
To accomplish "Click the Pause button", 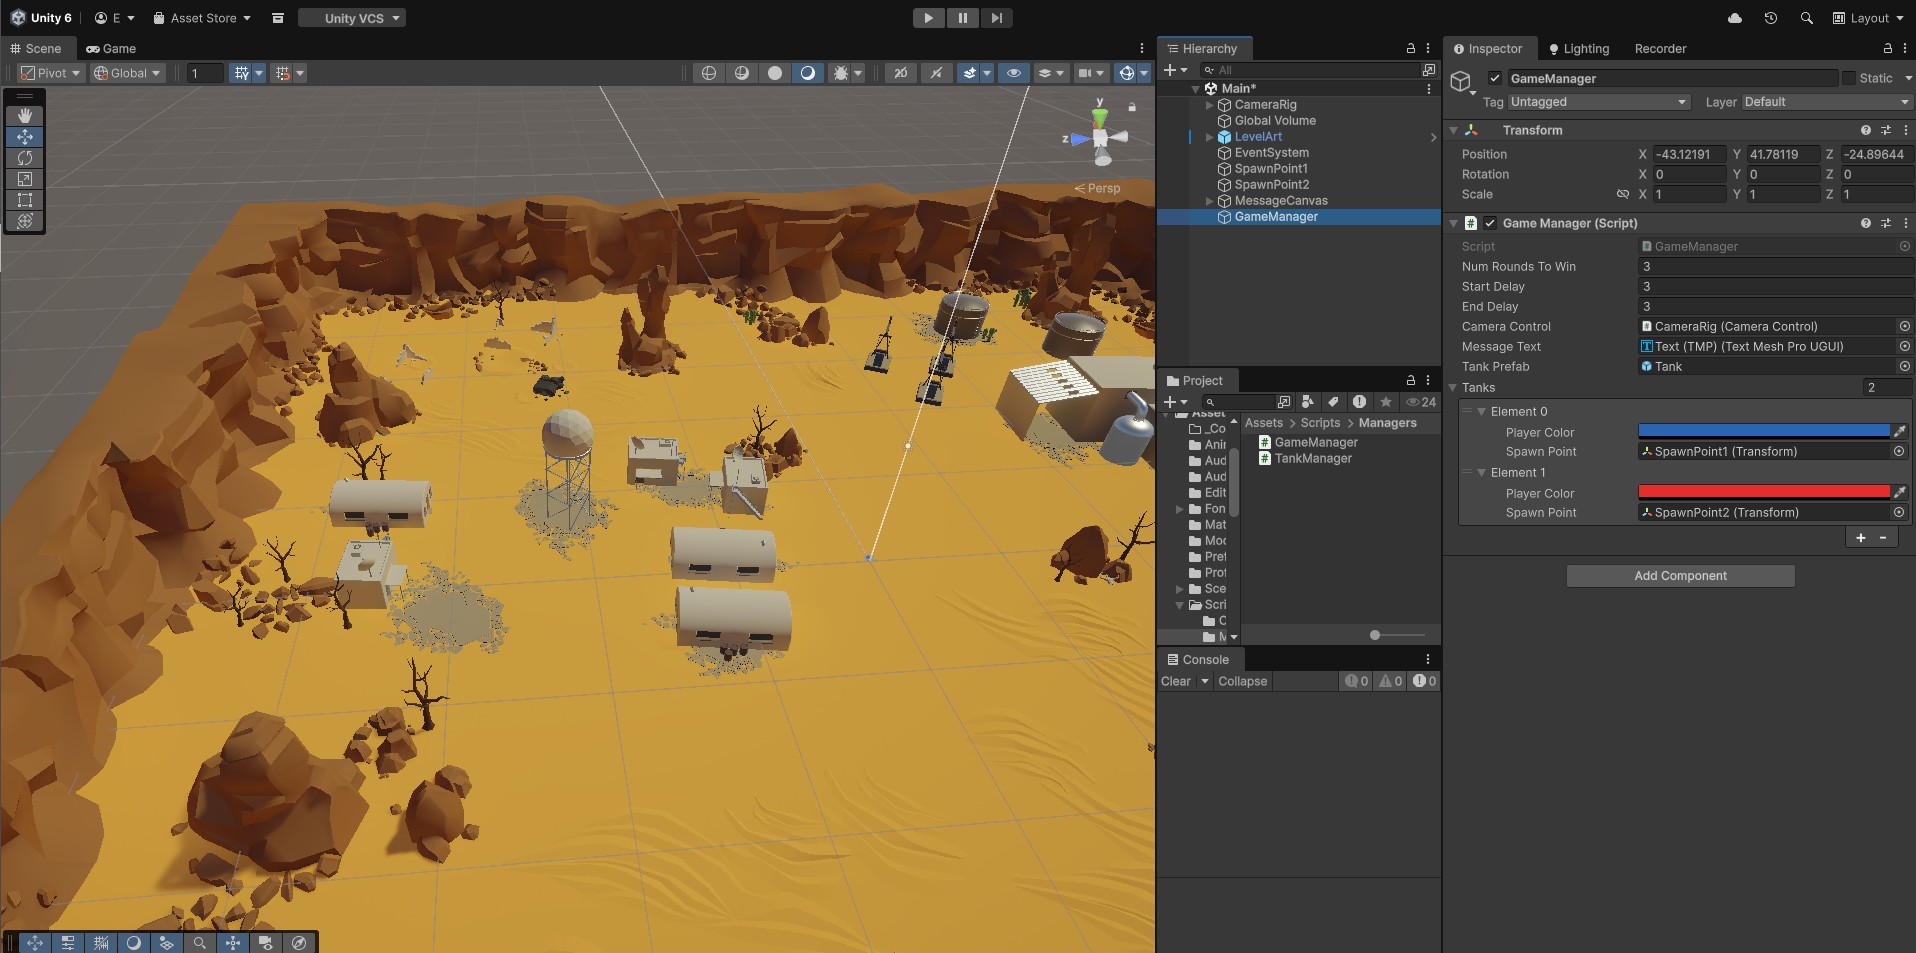I will coord(962,18).
